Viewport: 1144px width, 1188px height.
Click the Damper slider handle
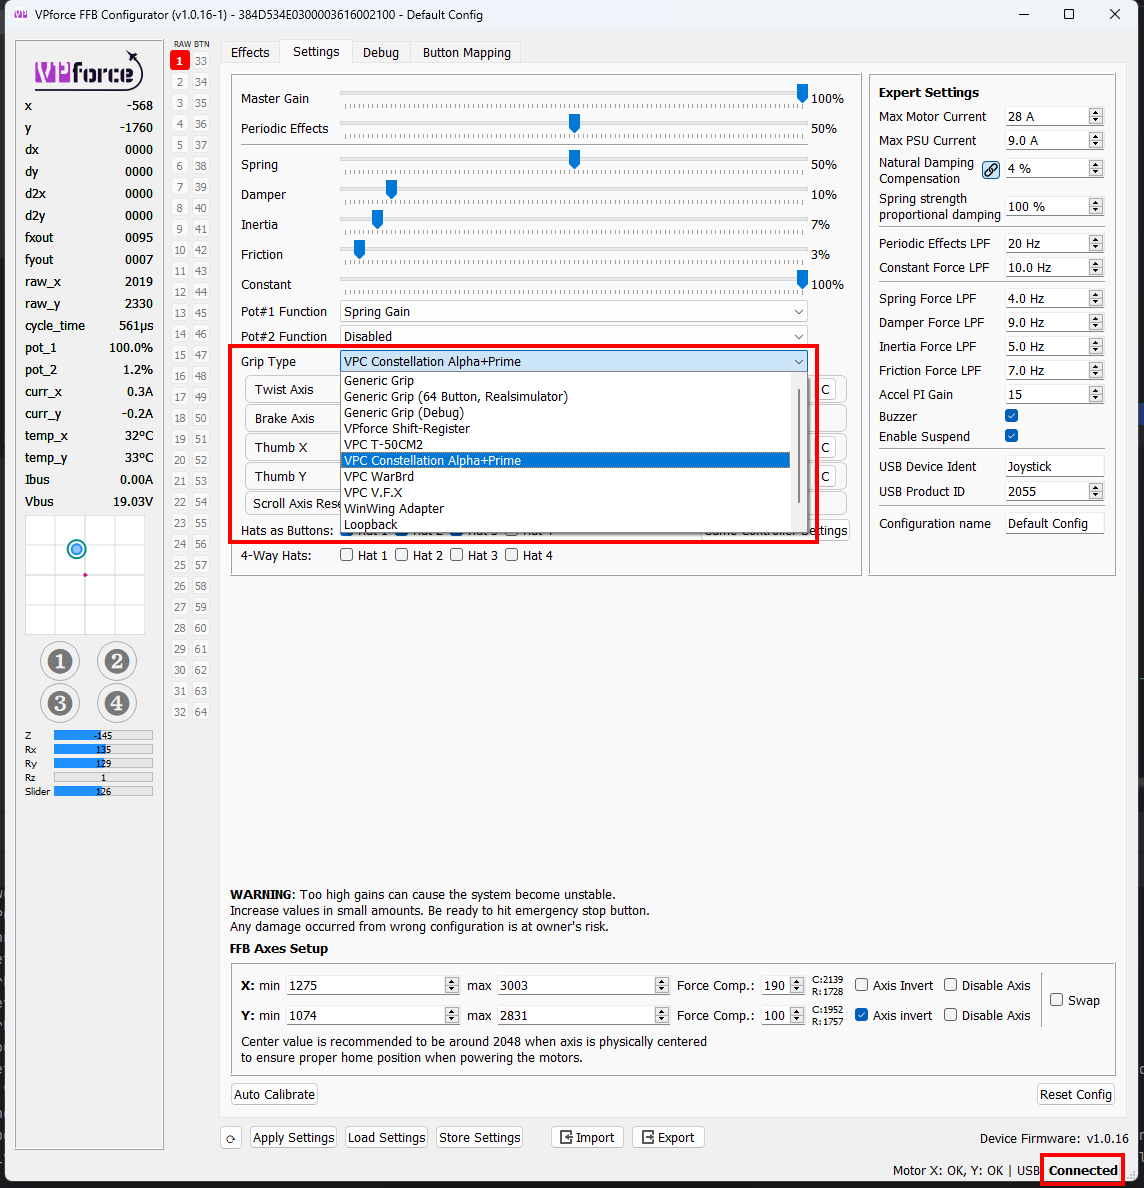pos(391,189)
